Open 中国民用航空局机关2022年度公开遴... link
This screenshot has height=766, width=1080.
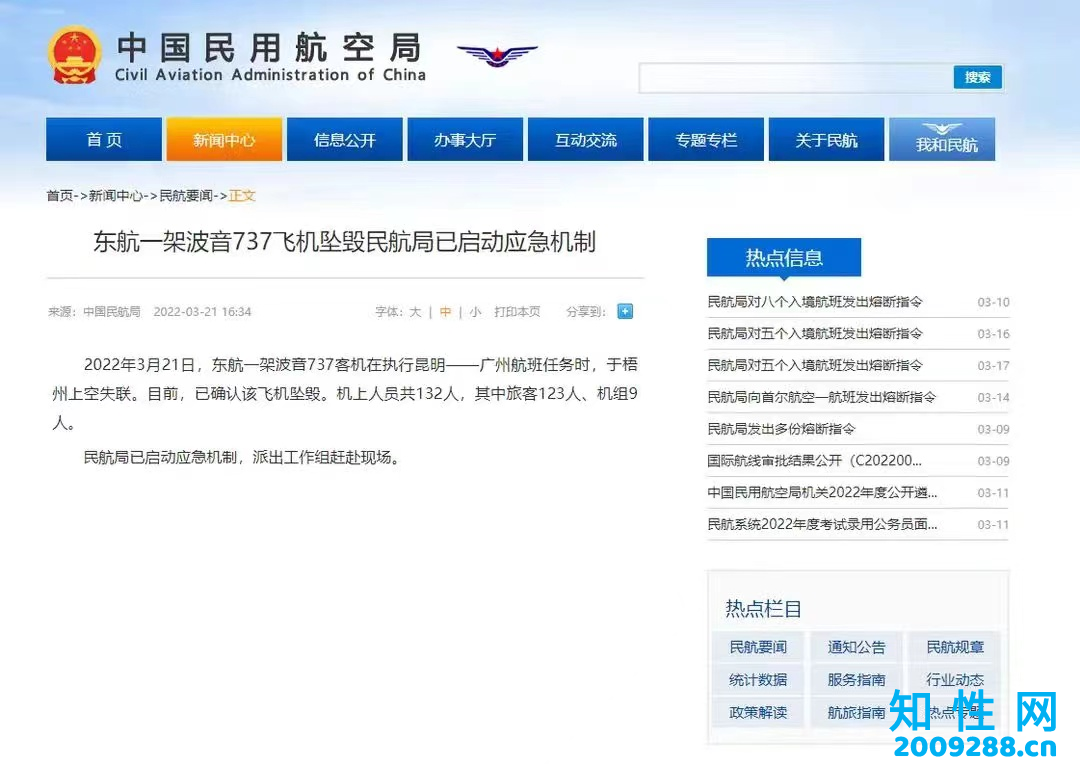(x=822, y=492)
